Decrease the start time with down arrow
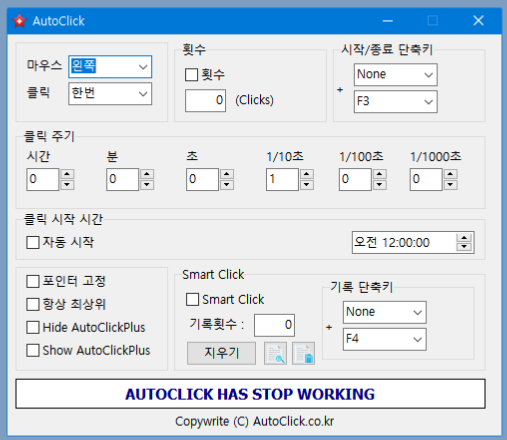 click(464, 247)
